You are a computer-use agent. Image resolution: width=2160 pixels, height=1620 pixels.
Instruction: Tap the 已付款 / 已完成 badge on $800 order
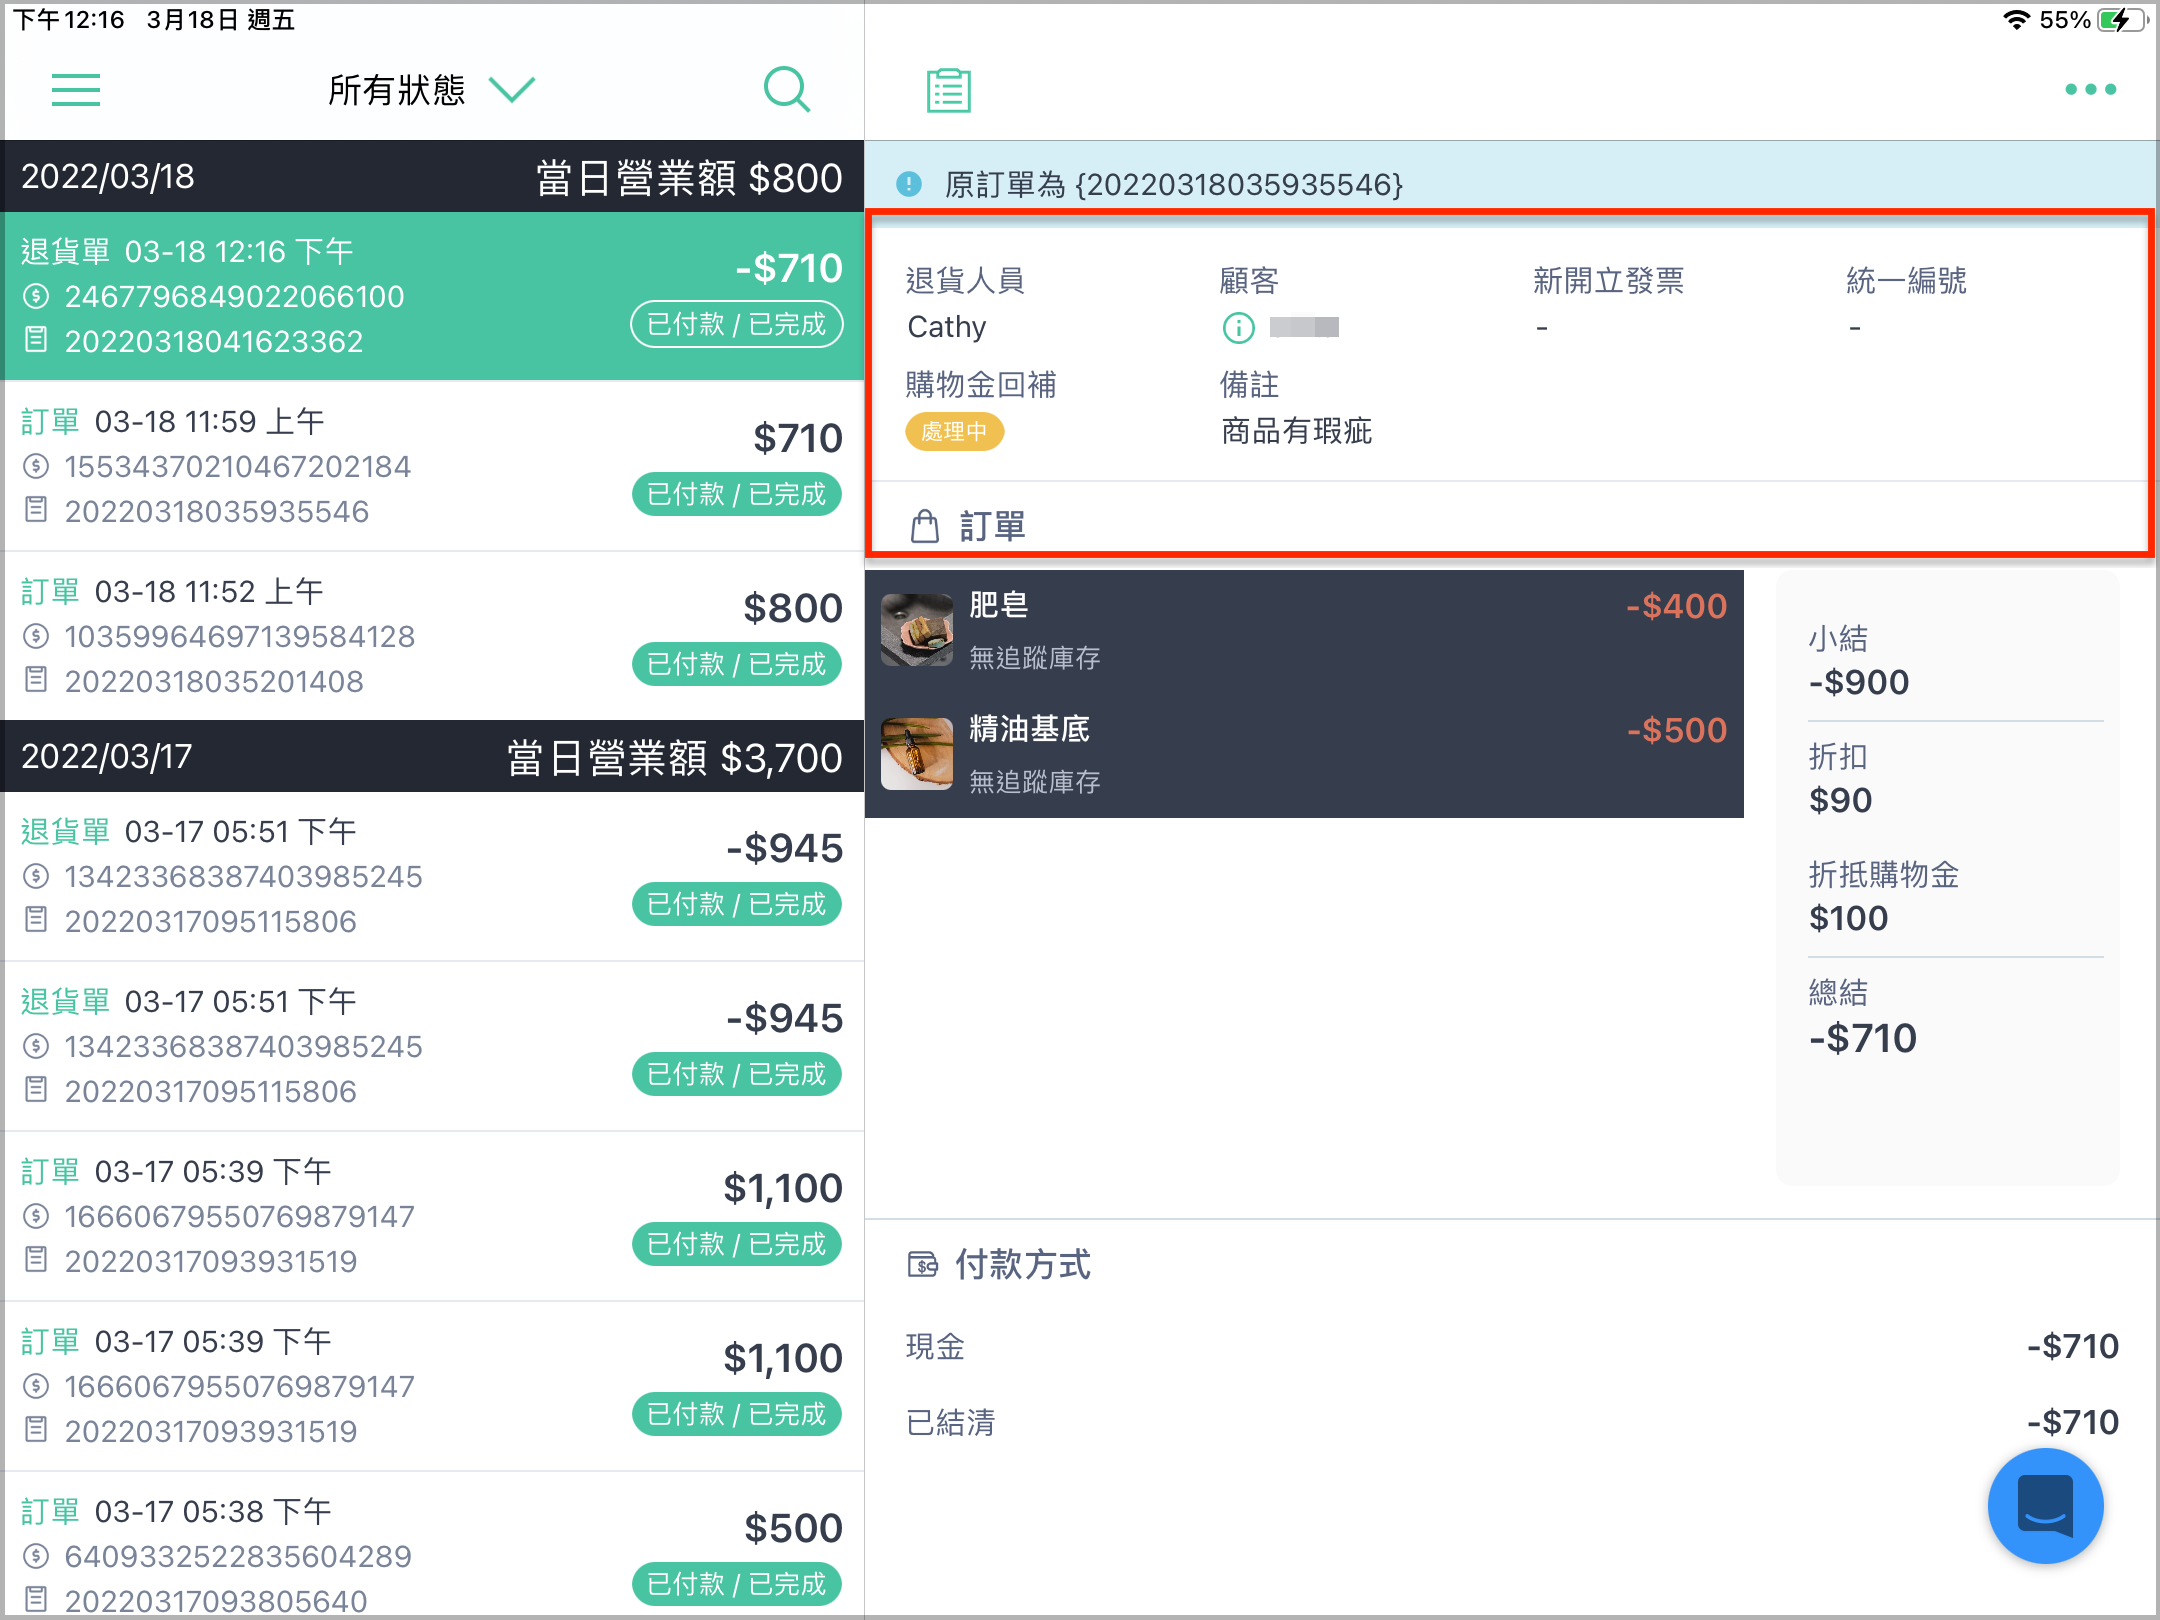(737, 664)
